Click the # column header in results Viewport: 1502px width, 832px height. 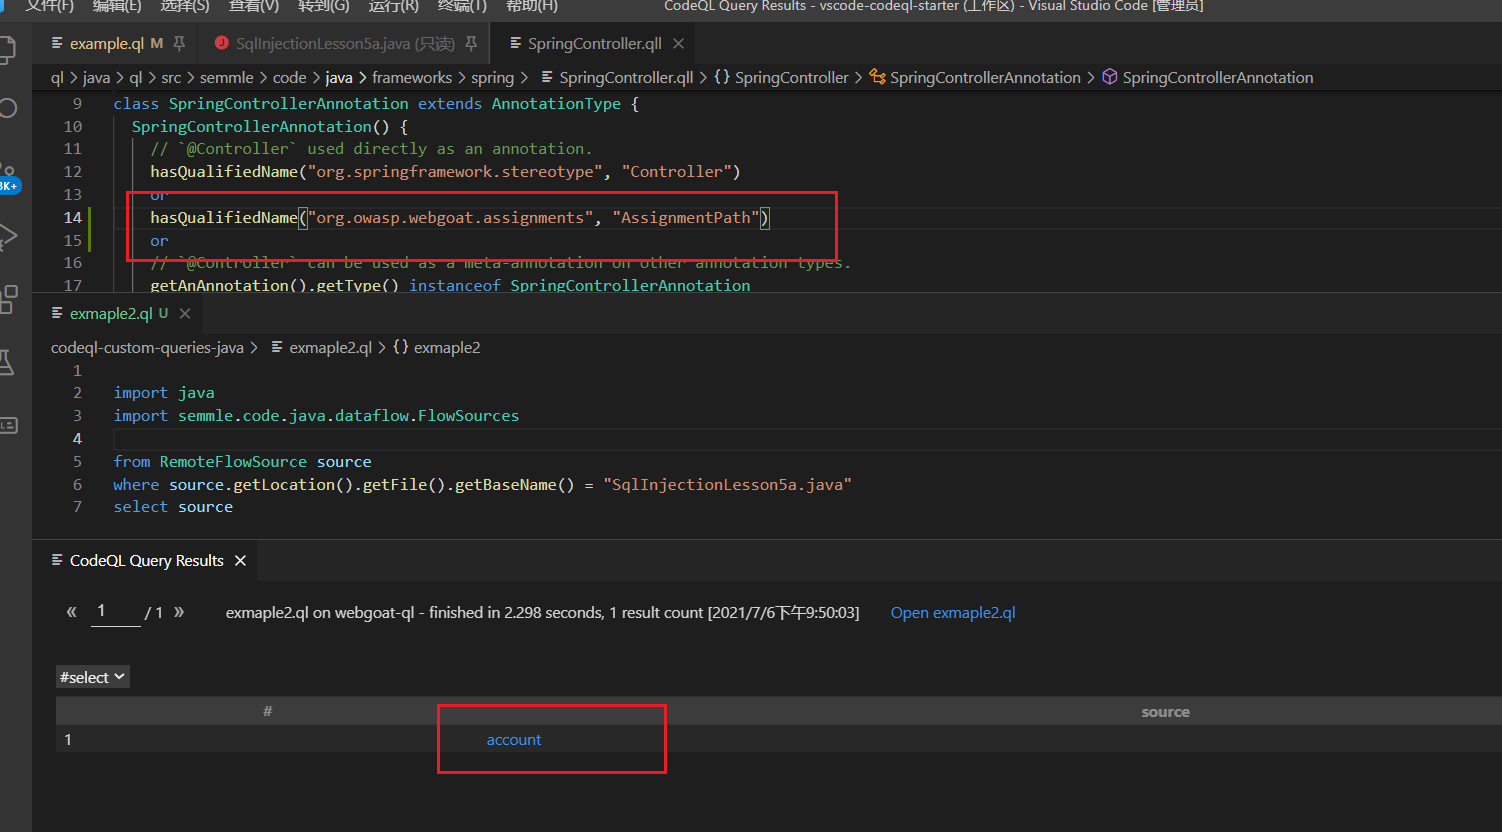(268, 711)
